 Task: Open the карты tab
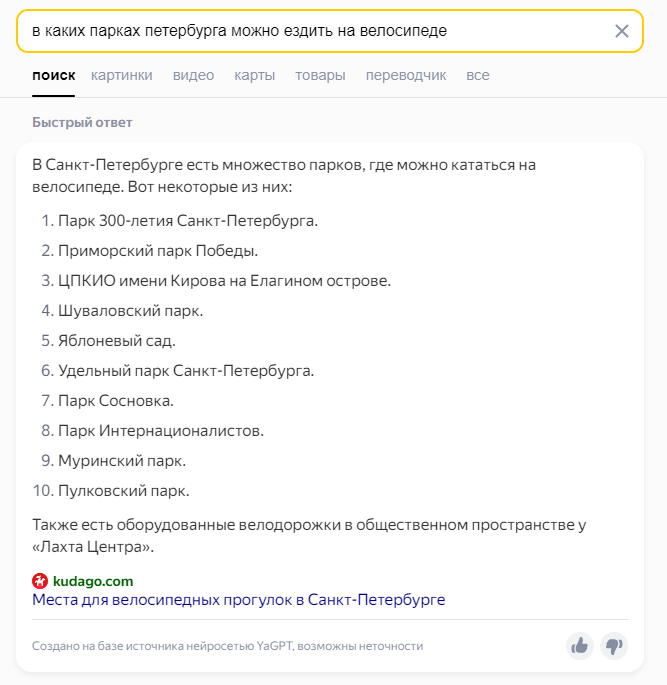pos(255,75)
